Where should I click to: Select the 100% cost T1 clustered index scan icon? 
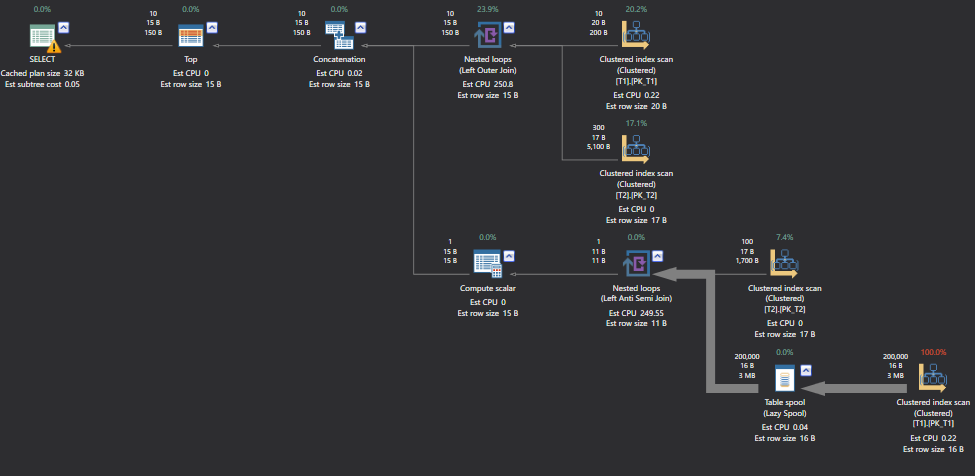pyautogui.click(x=933, y=379)
